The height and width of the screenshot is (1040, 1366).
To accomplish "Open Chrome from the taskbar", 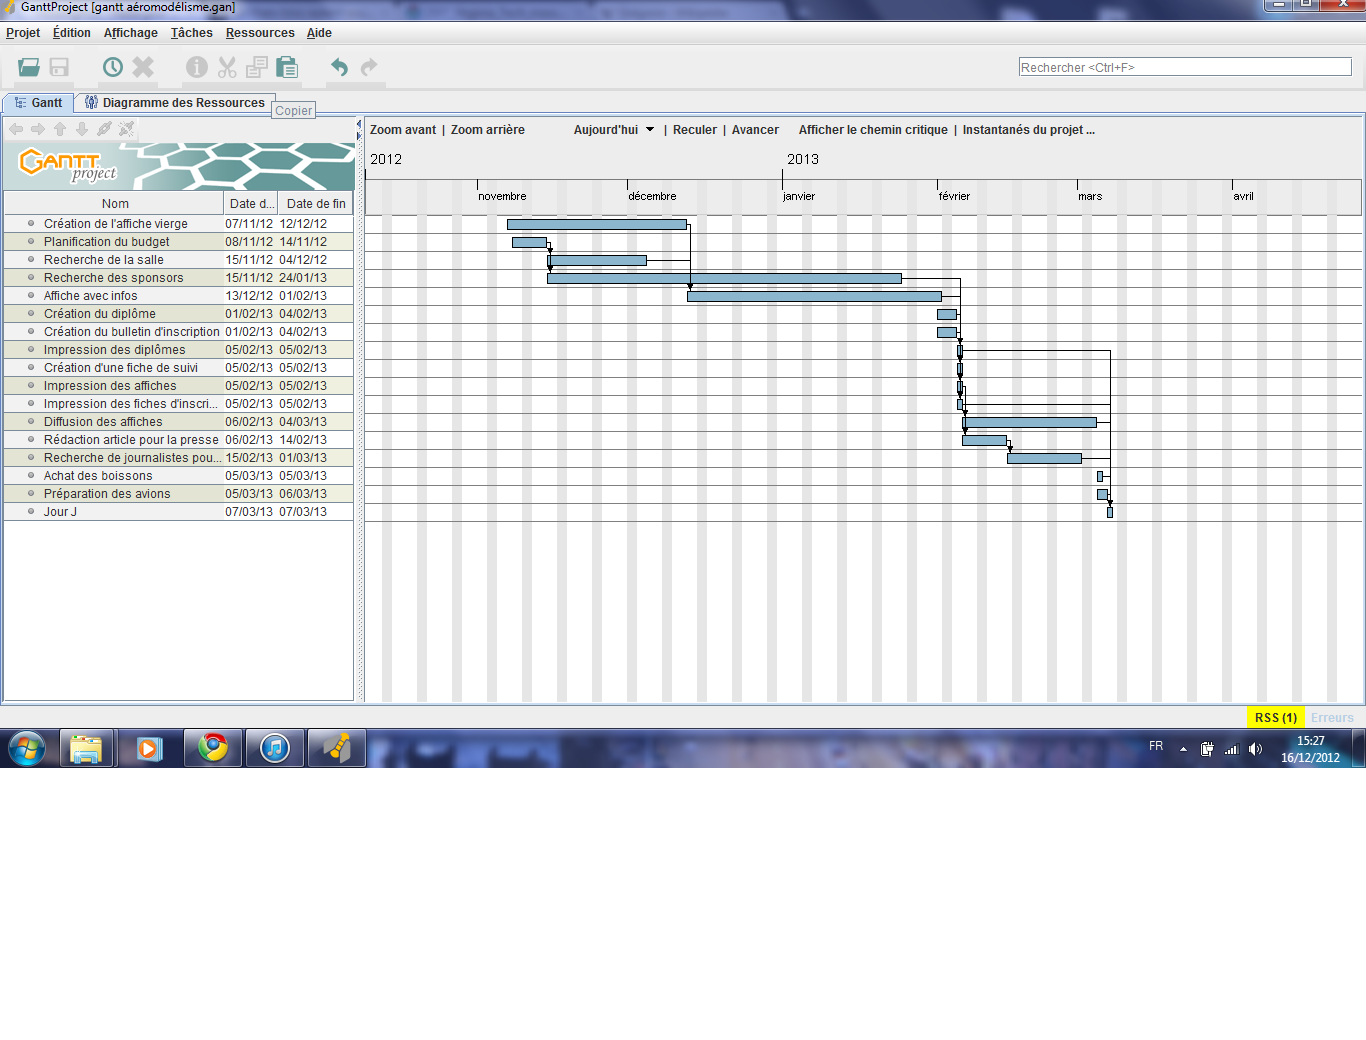I will point(213,748).
